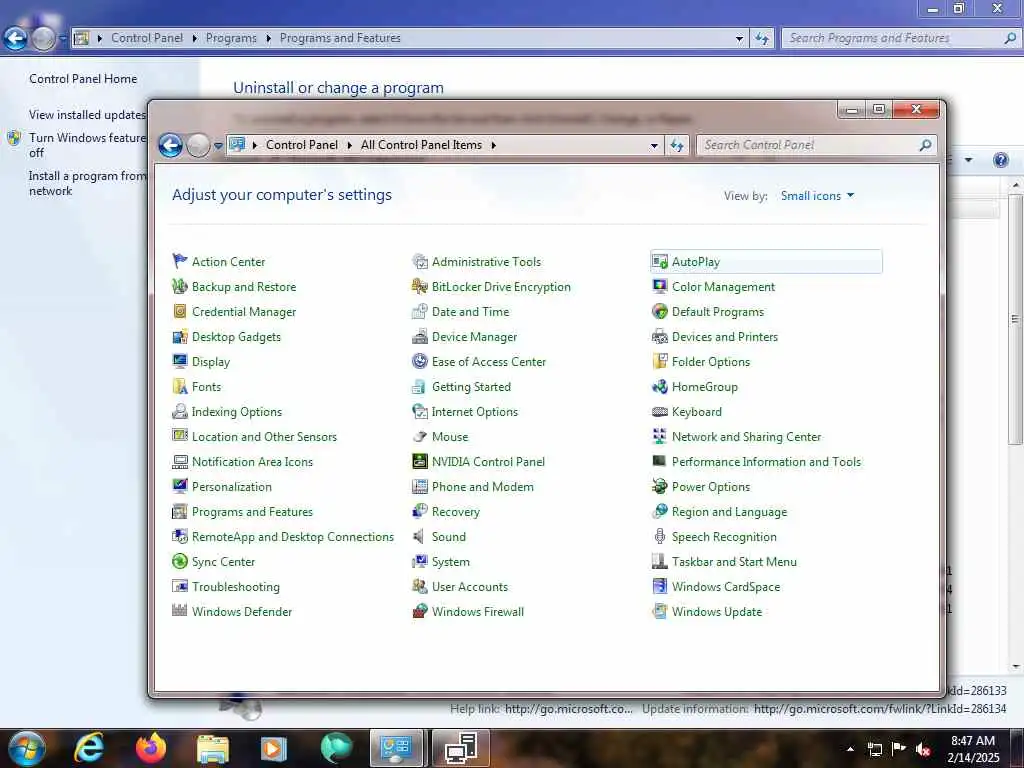The width and height of the screenshot is (1024, 768).
Task: Open the Power Options icon
Action: click(x=660, y=487)
